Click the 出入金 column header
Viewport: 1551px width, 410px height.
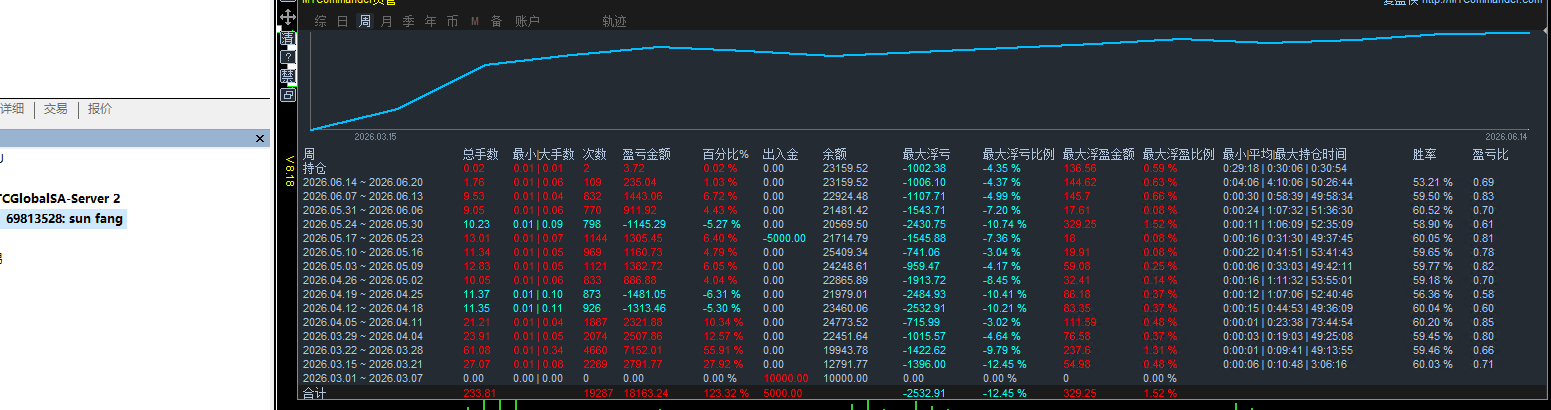click(780, 154)
